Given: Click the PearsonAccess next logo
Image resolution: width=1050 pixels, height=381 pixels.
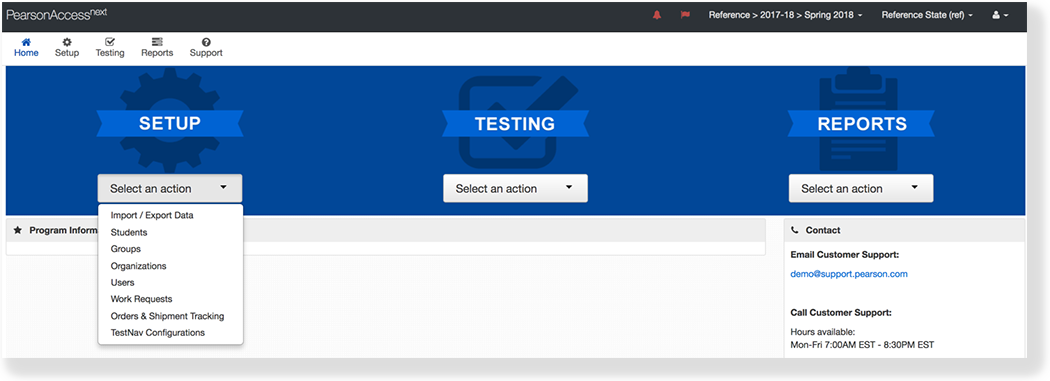Looking at the screenshot, I should coord(56,15).
